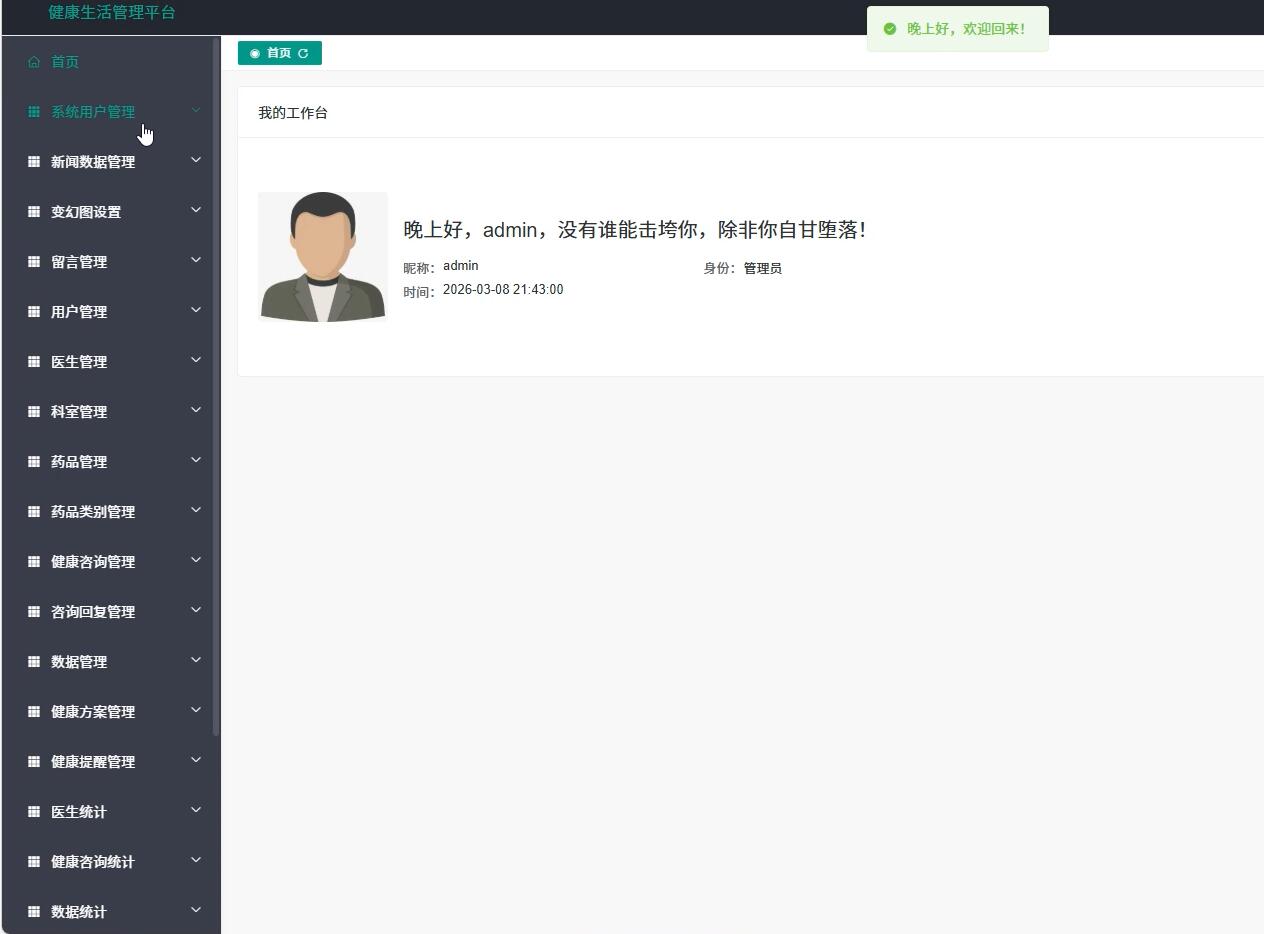Viewport: 1264px width, 934px height.
Task: Open the 健康方案管理 menu label
Action: [x=93, y=712]
